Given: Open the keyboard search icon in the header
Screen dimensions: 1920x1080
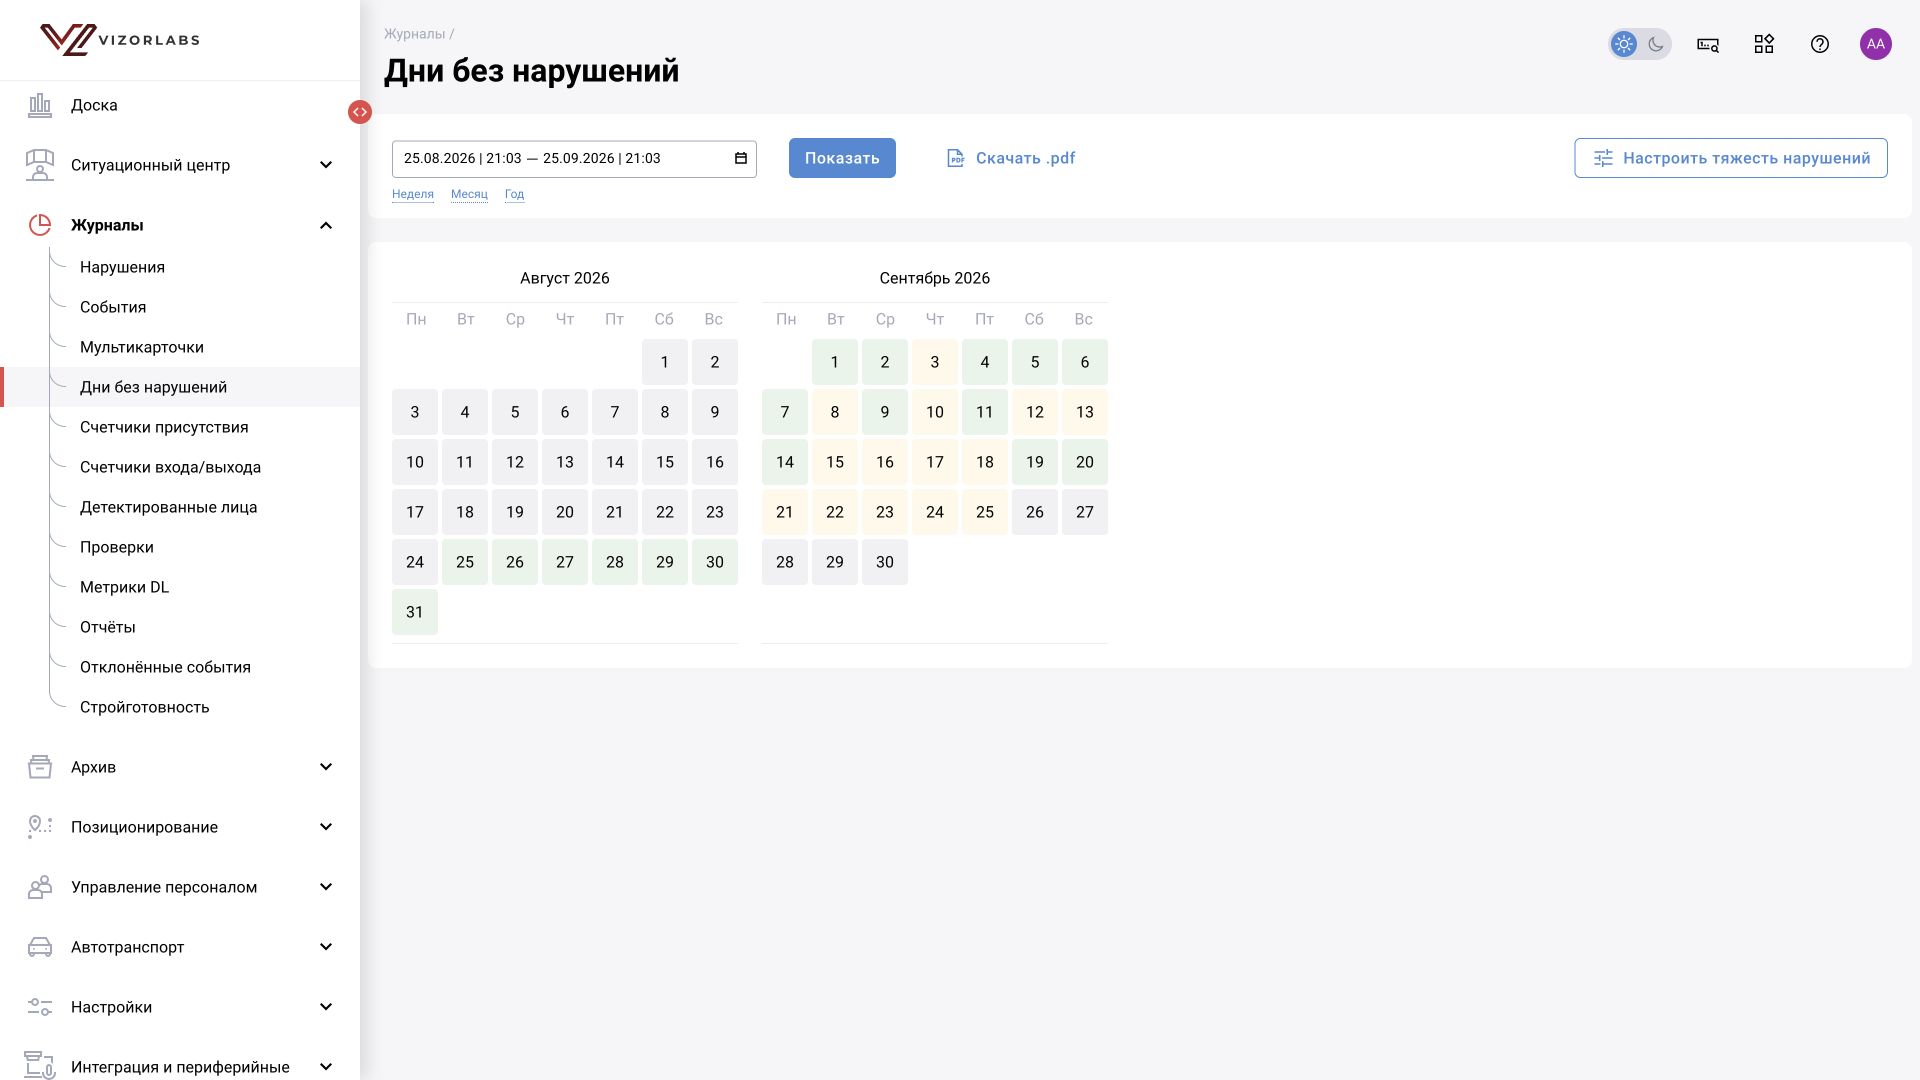Looking at the screenshot, I should pyautogui.click(x=1708, y=44).
